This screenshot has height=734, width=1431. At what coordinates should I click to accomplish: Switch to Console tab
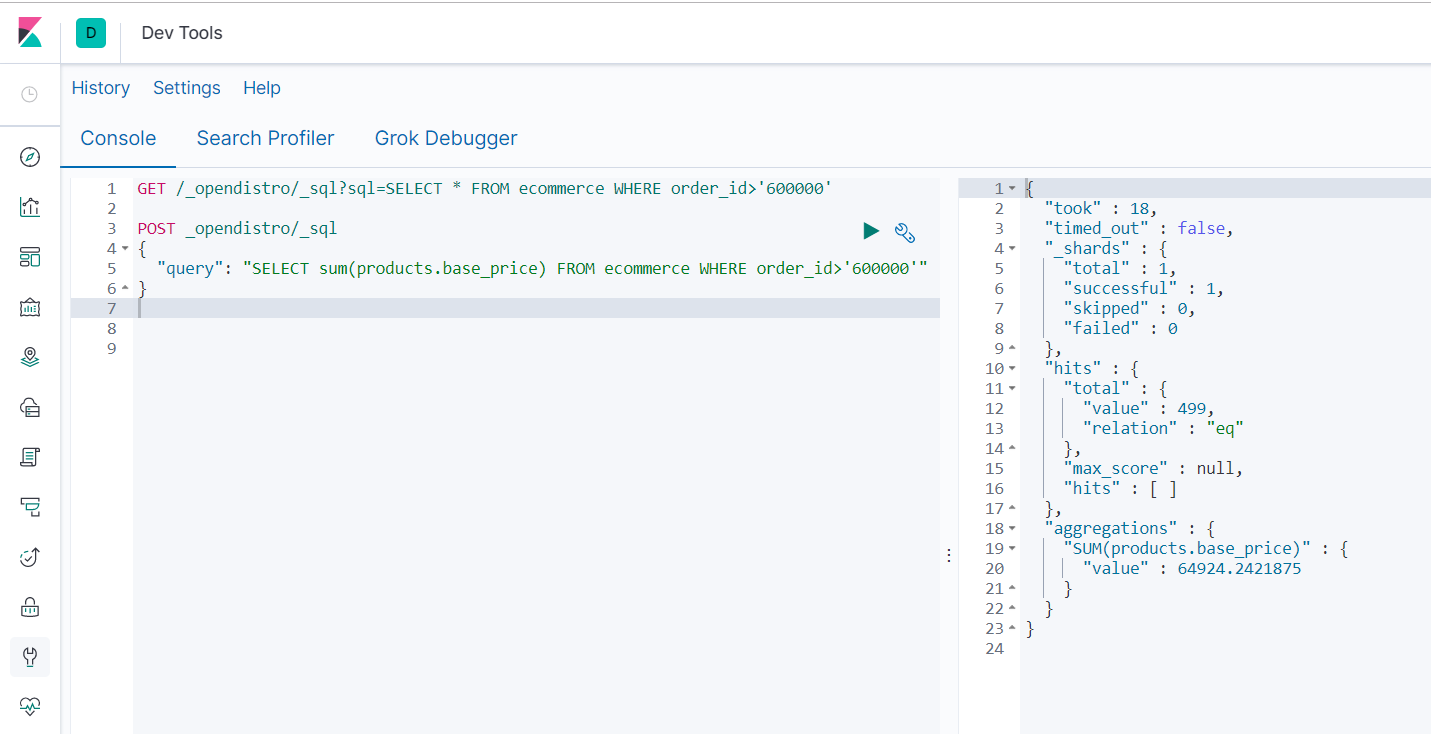tap(118, 138)
